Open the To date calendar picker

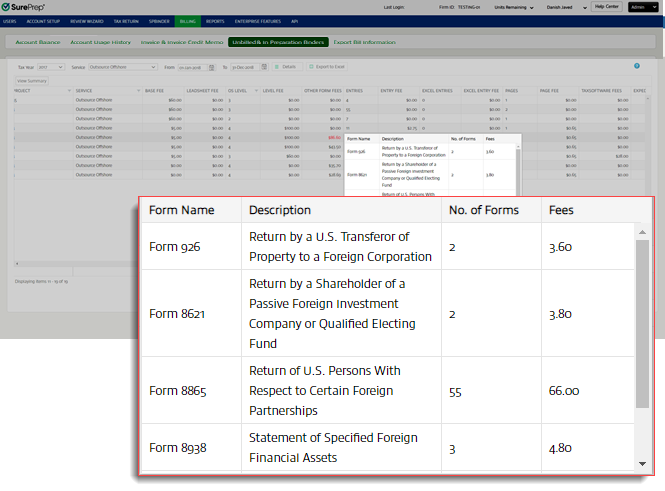[x=263, y=66]
